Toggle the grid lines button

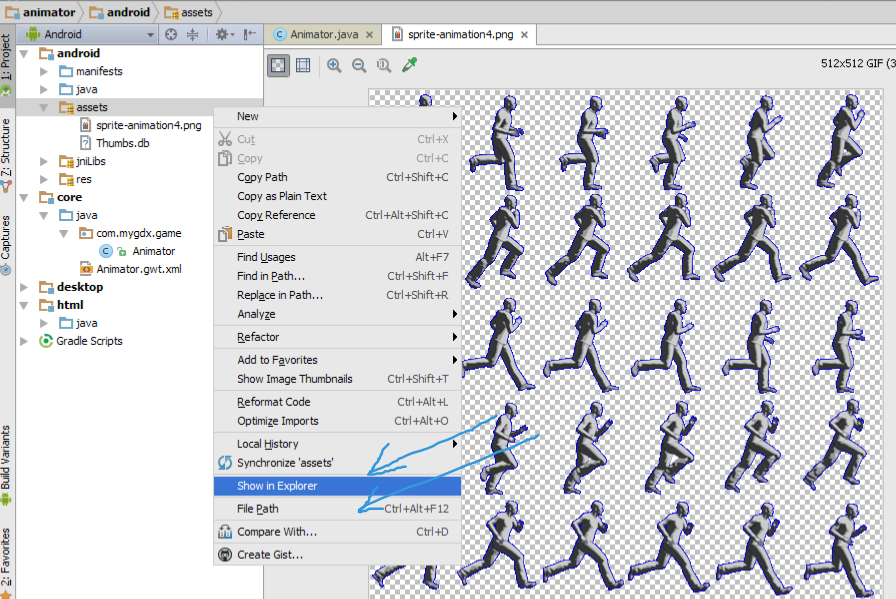click(303, 65)
